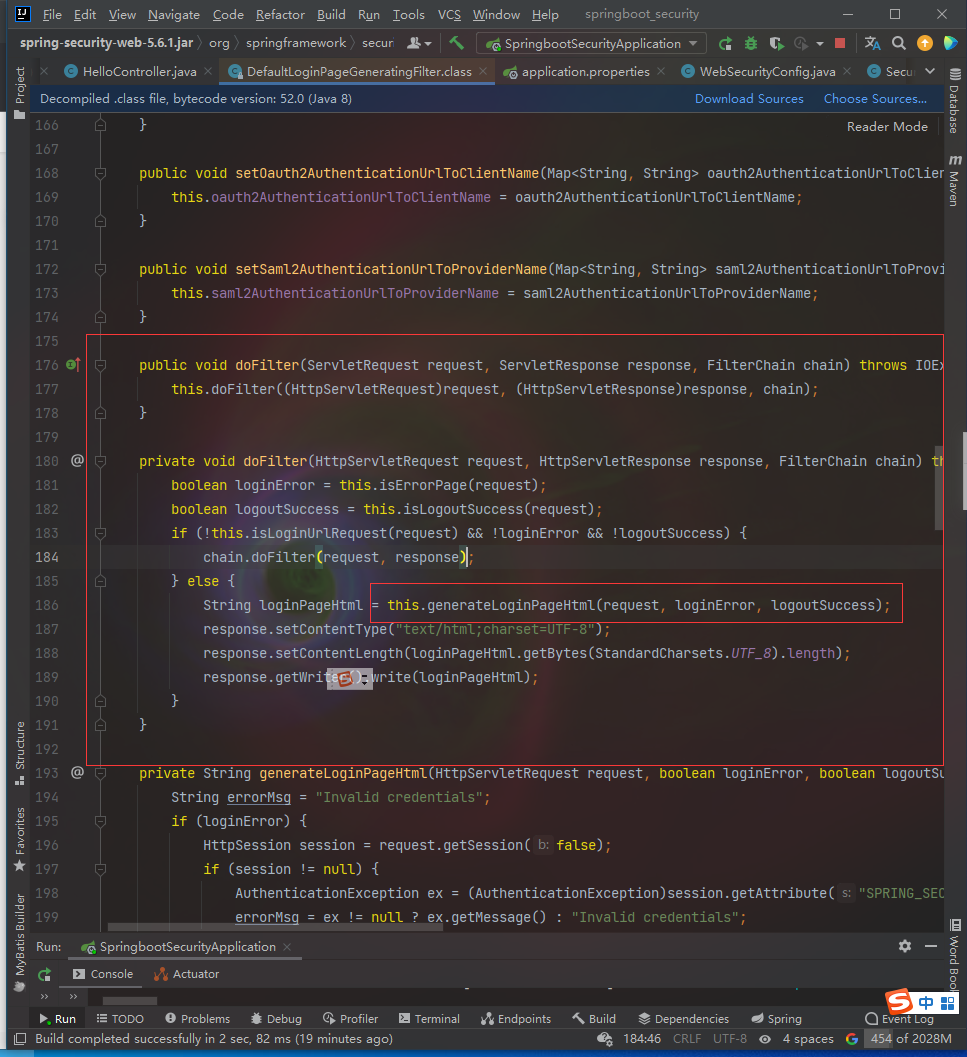Screen dimensions: 967x1057
Task: Open the Maven tool window
Action: point(955,181)
